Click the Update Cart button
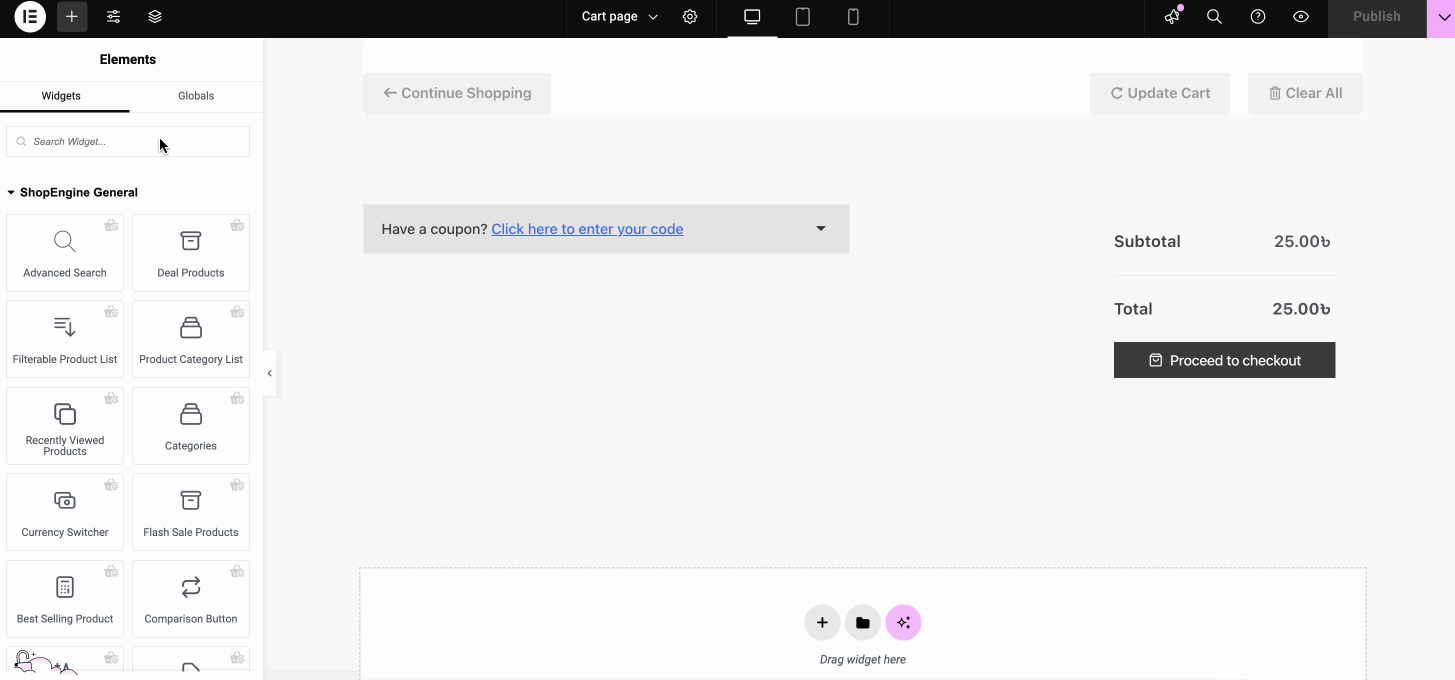Viewport: 1455px width, 680px height. point(1160,93)
